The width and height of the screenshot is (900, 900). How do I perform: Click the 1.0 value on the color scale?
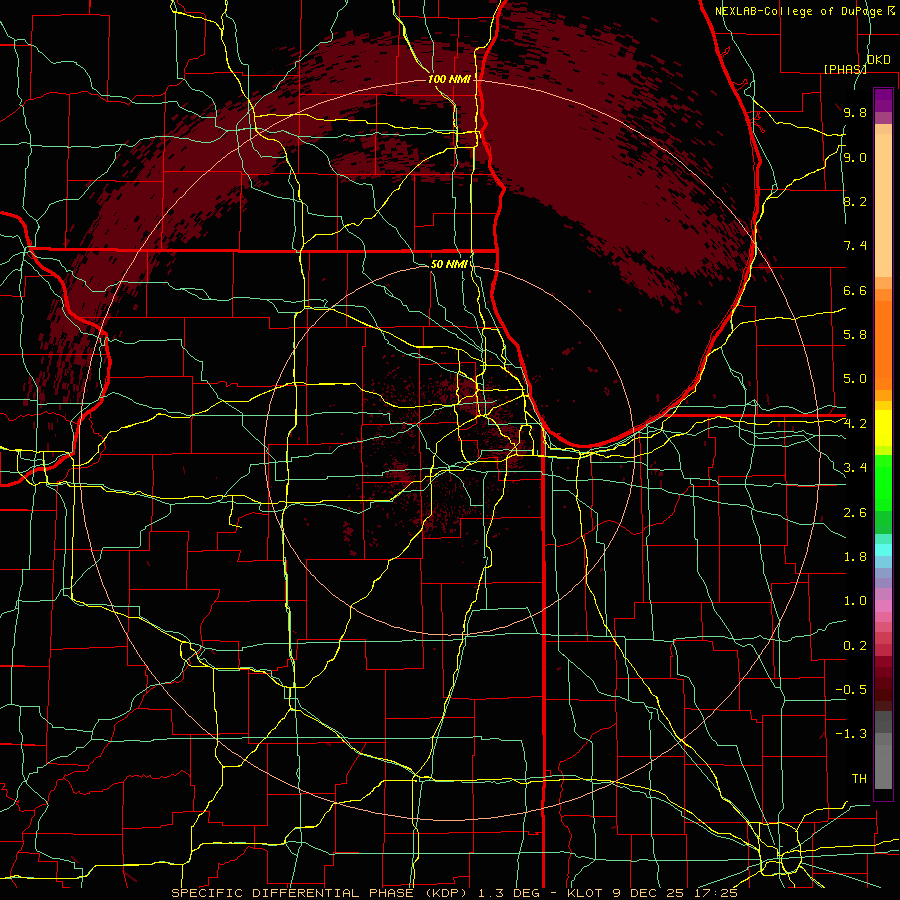click(855, 601)
